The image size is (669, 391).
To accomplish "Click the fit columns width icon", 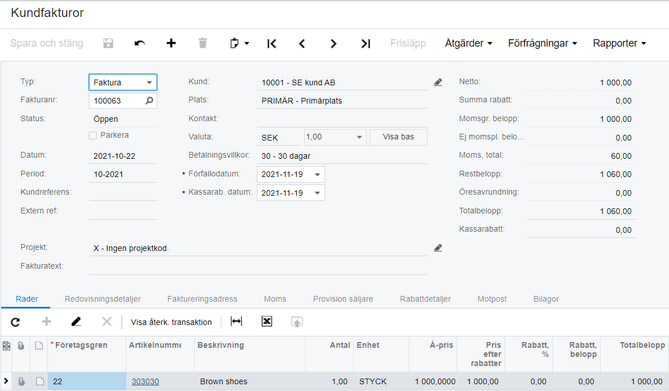I will (236, 321).
